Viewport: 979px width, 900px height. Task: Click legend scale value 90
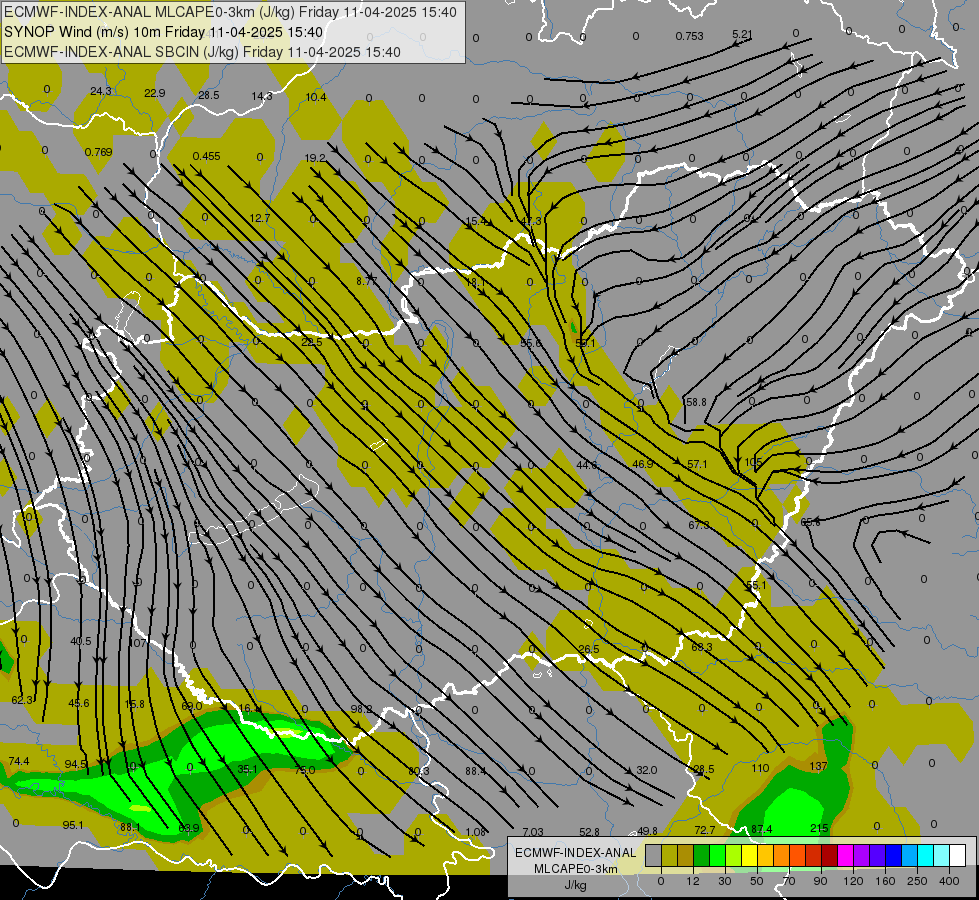coord(820,881)
